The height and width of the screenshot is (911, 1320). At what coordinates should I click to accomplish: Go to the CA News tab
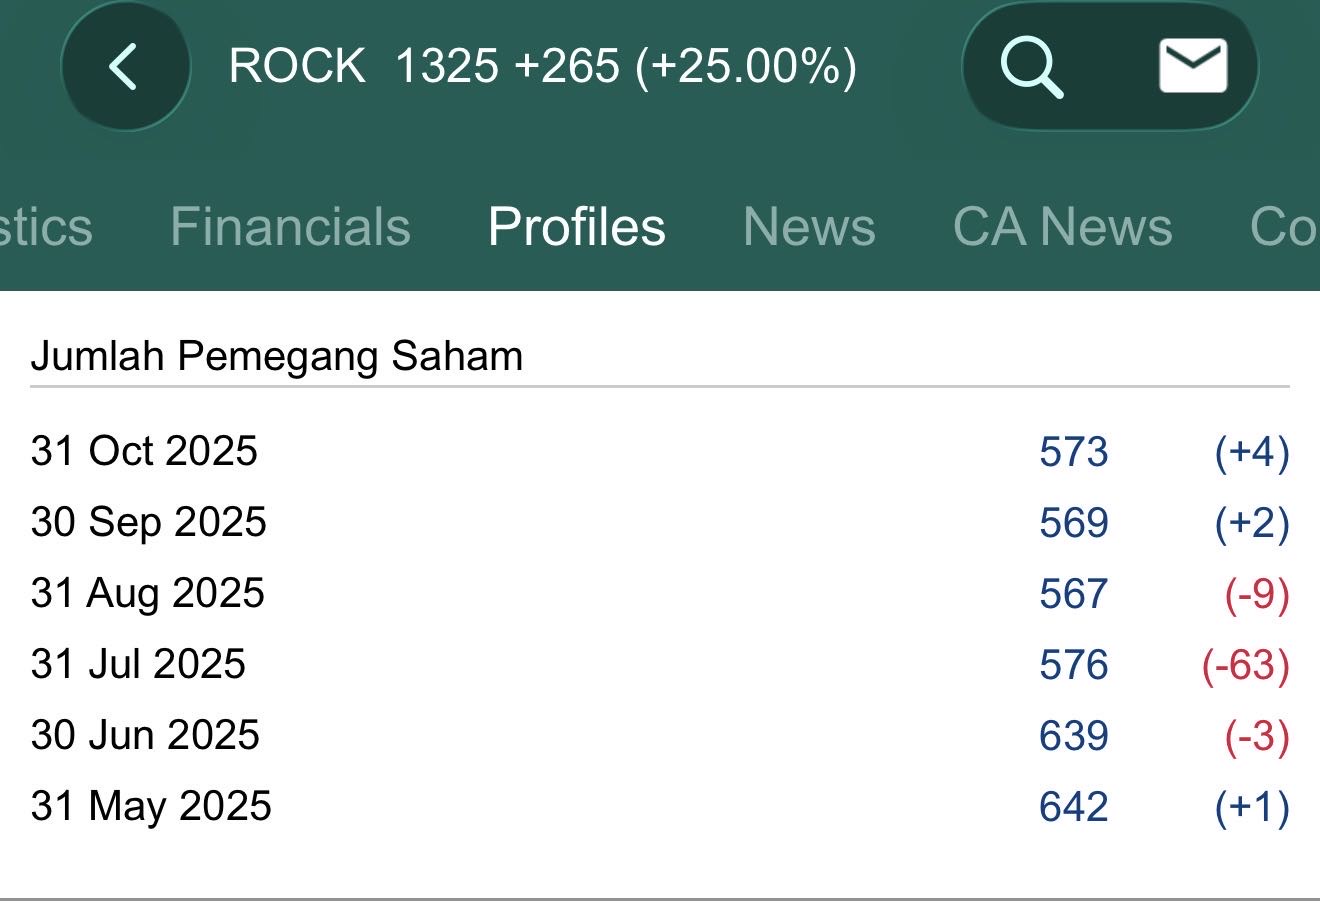coord(1062,226)
